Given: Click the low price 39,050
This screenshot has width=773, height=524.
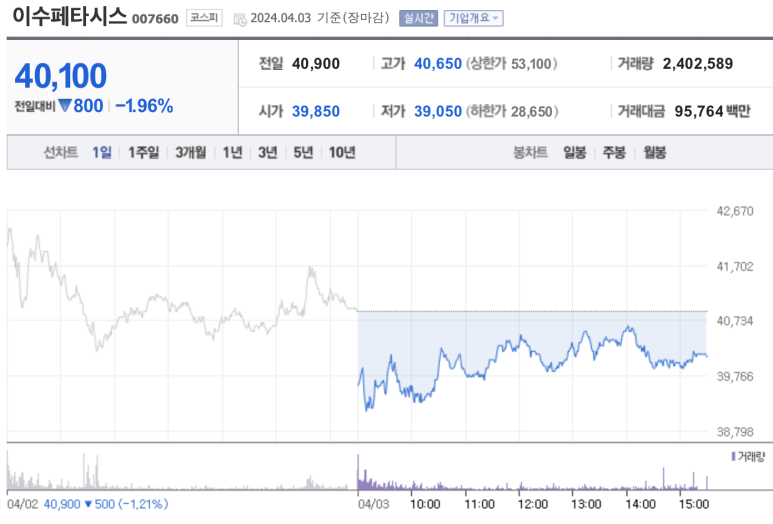Looking at the screenshot, I should (438, 111).
